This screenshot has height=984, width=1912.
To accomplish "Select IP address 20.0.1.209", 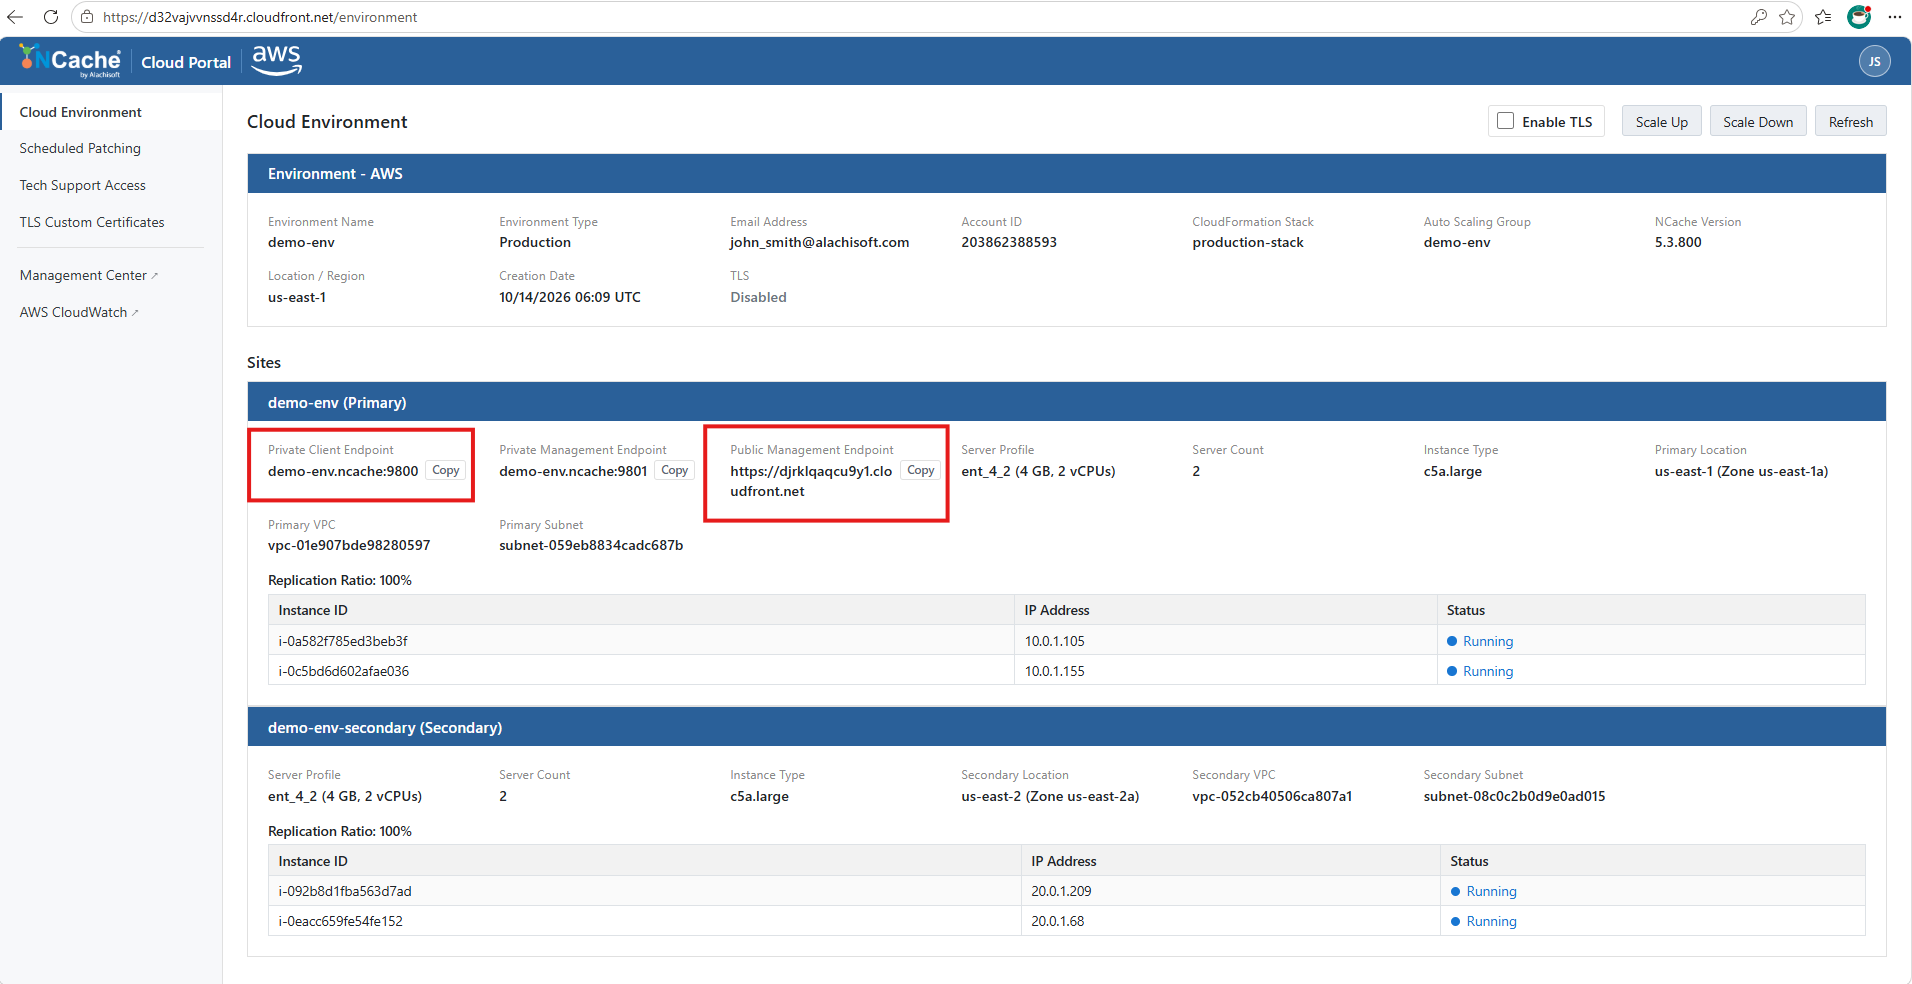I will pos(1061,891).
